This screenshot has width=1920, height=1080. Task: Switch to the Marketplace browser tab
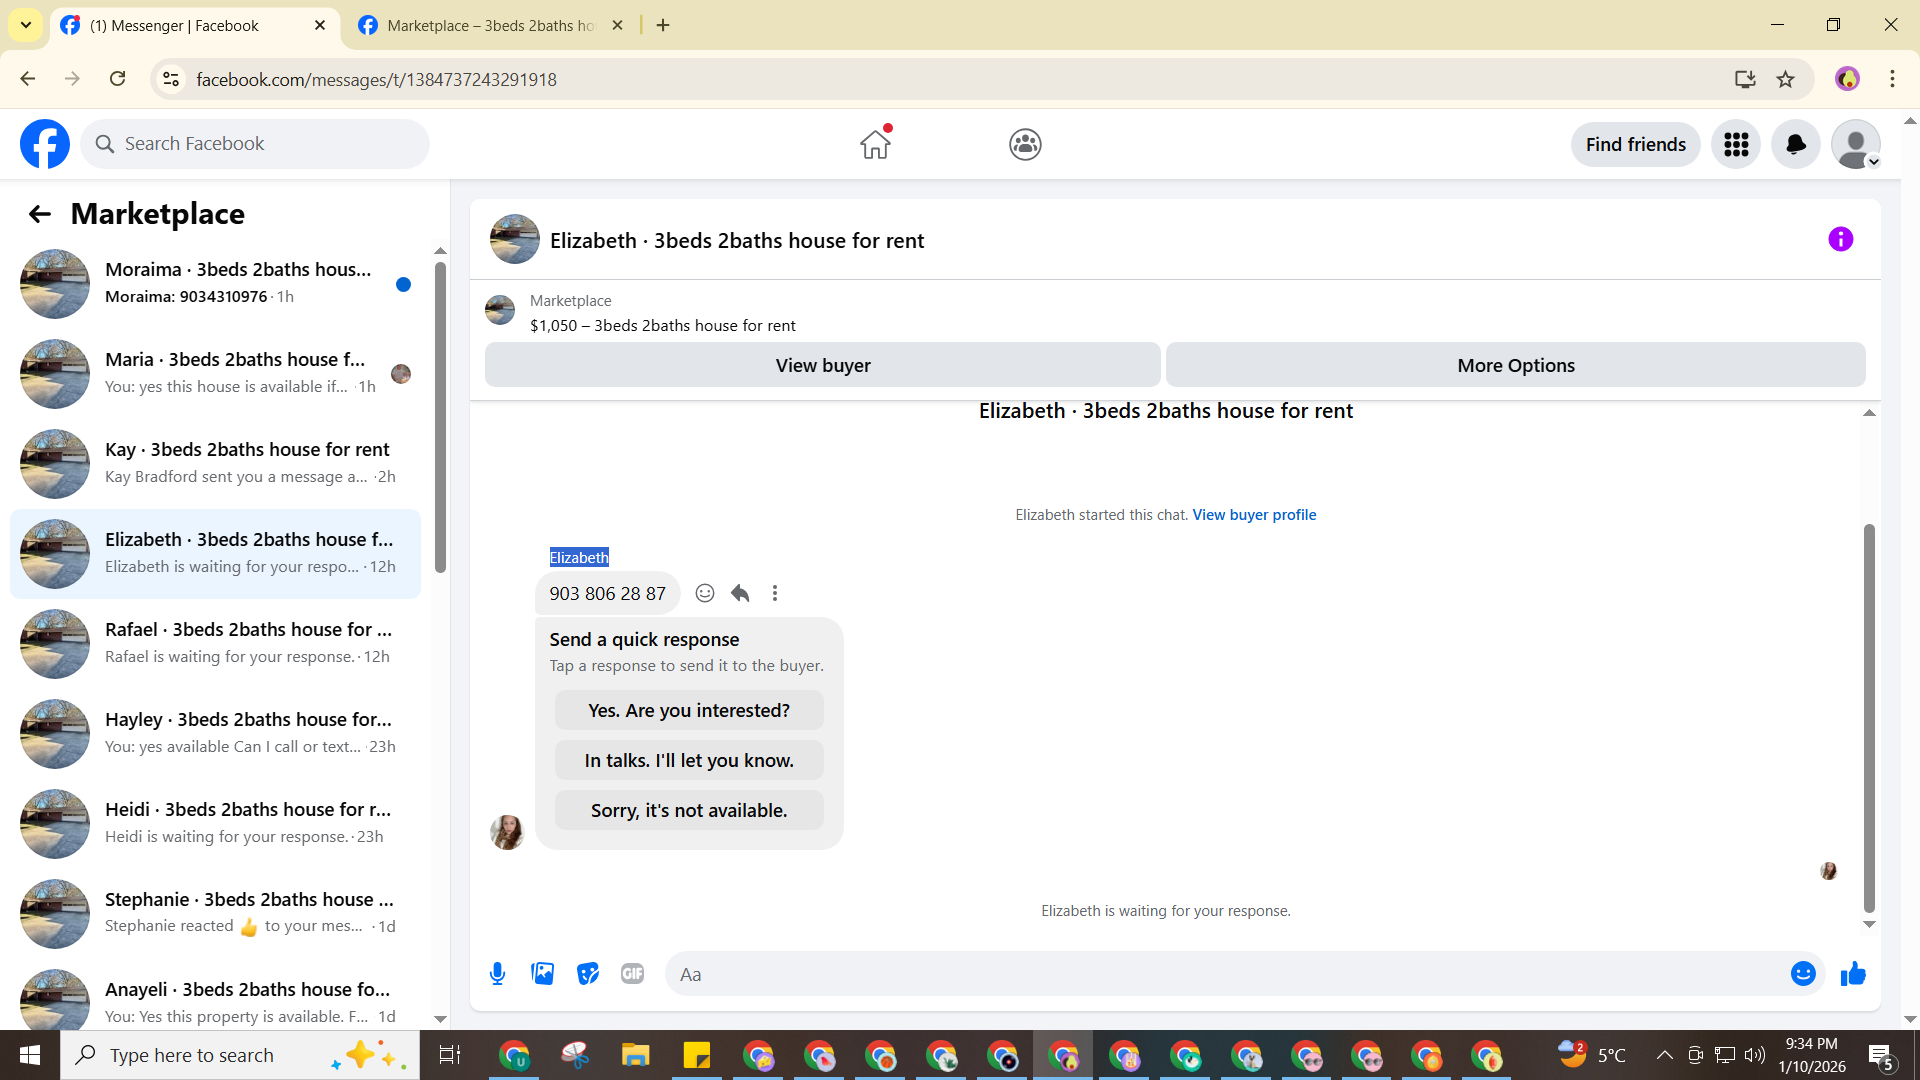pyautogui.click(x=490, y=26)
